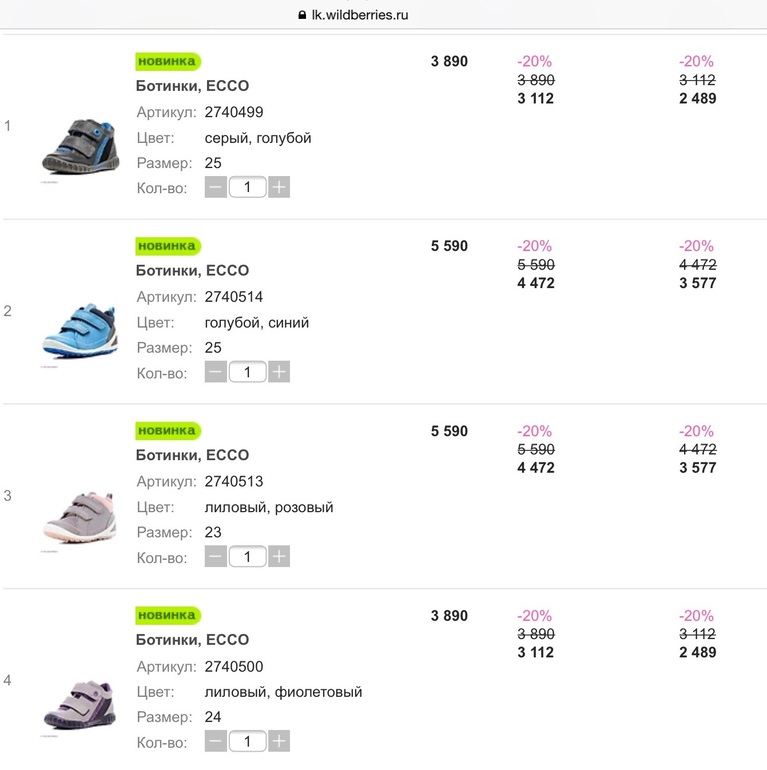The height and width of the screenshot is (770, 767).
Task: Open 'Ботинки, ECCO' link for article 2740500
Action: (192, 640)
